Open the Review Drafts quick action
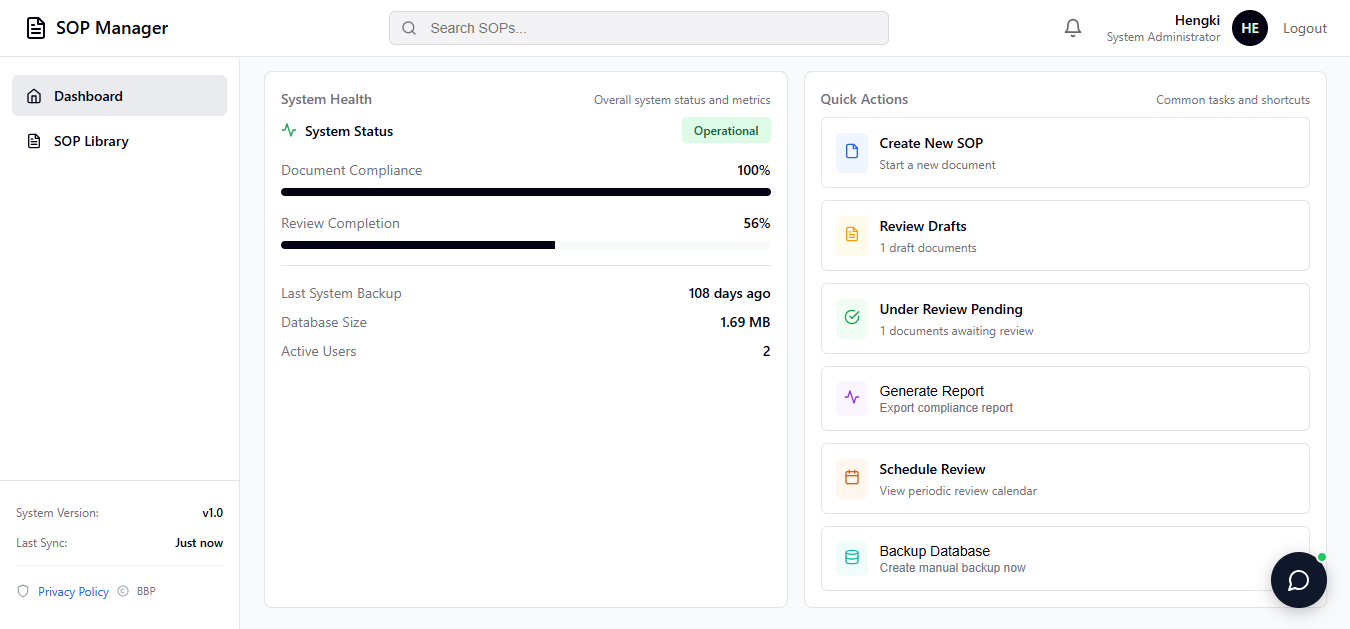The height and width of the screenshot is (629, 1350). click(1065, 235)
